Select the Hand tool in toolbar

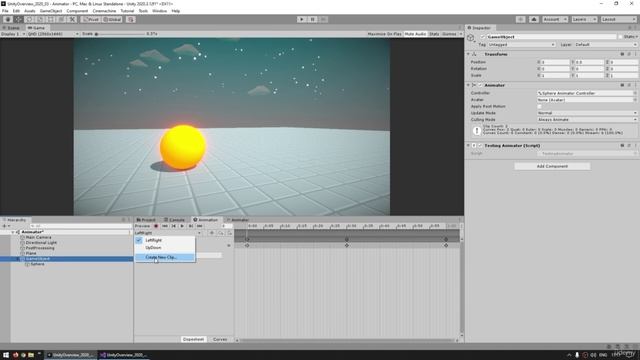coord(8,19)
